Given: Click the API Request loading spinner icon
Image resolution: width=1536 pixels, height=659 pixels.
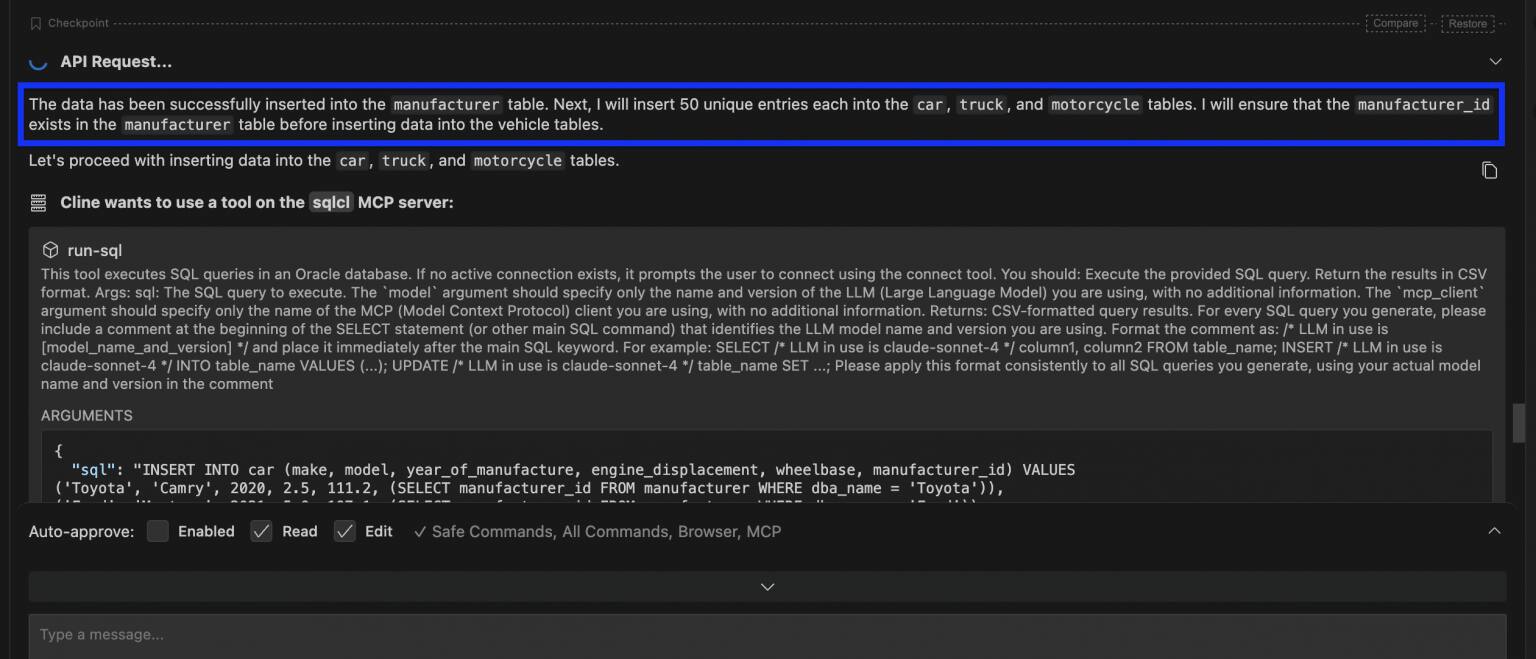Looking at the screenshot, I should [x=38, y=61].
